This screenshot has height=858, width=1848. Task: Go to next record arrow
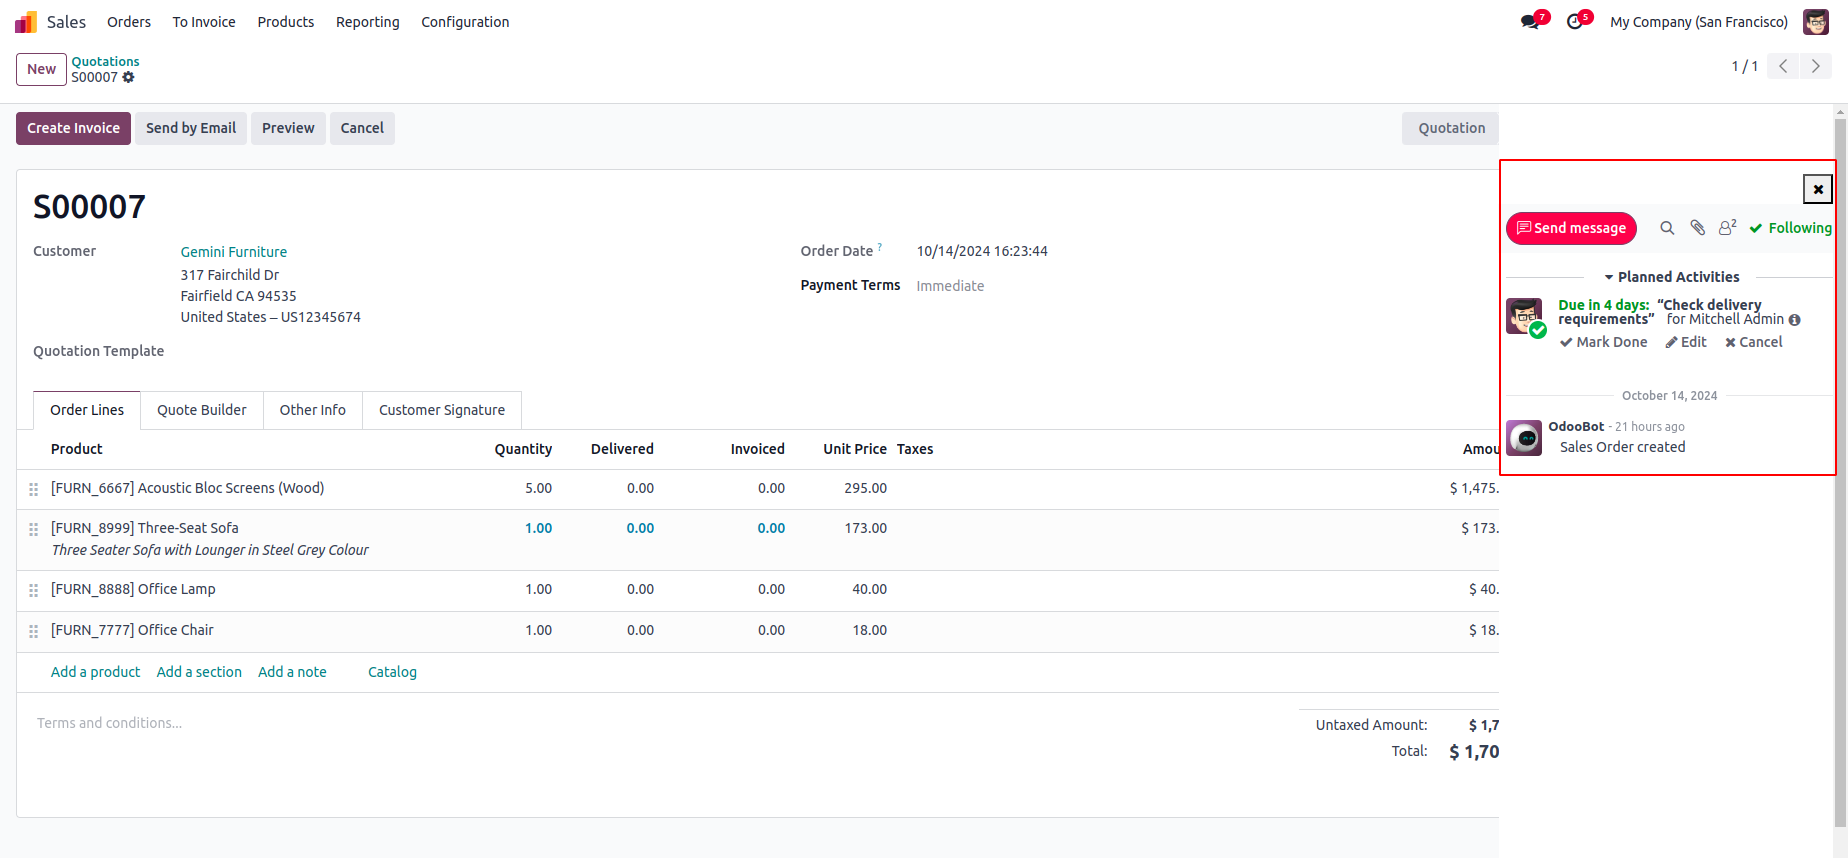[x=1816, y=66]
